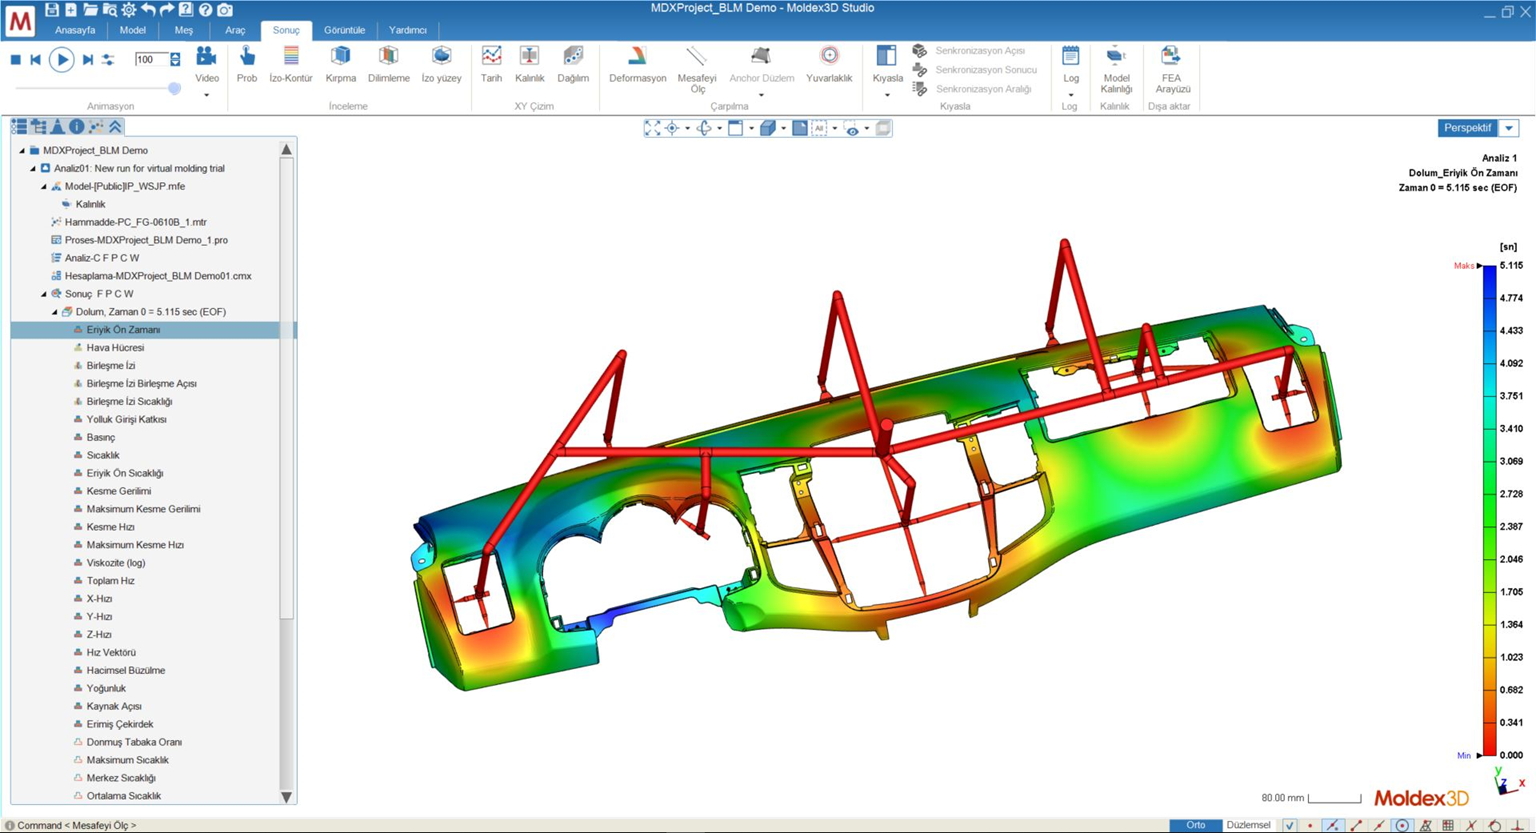Click the project tree scrollbar down arrow
The height and width of the screenshot is (833, 1536).
287,797
